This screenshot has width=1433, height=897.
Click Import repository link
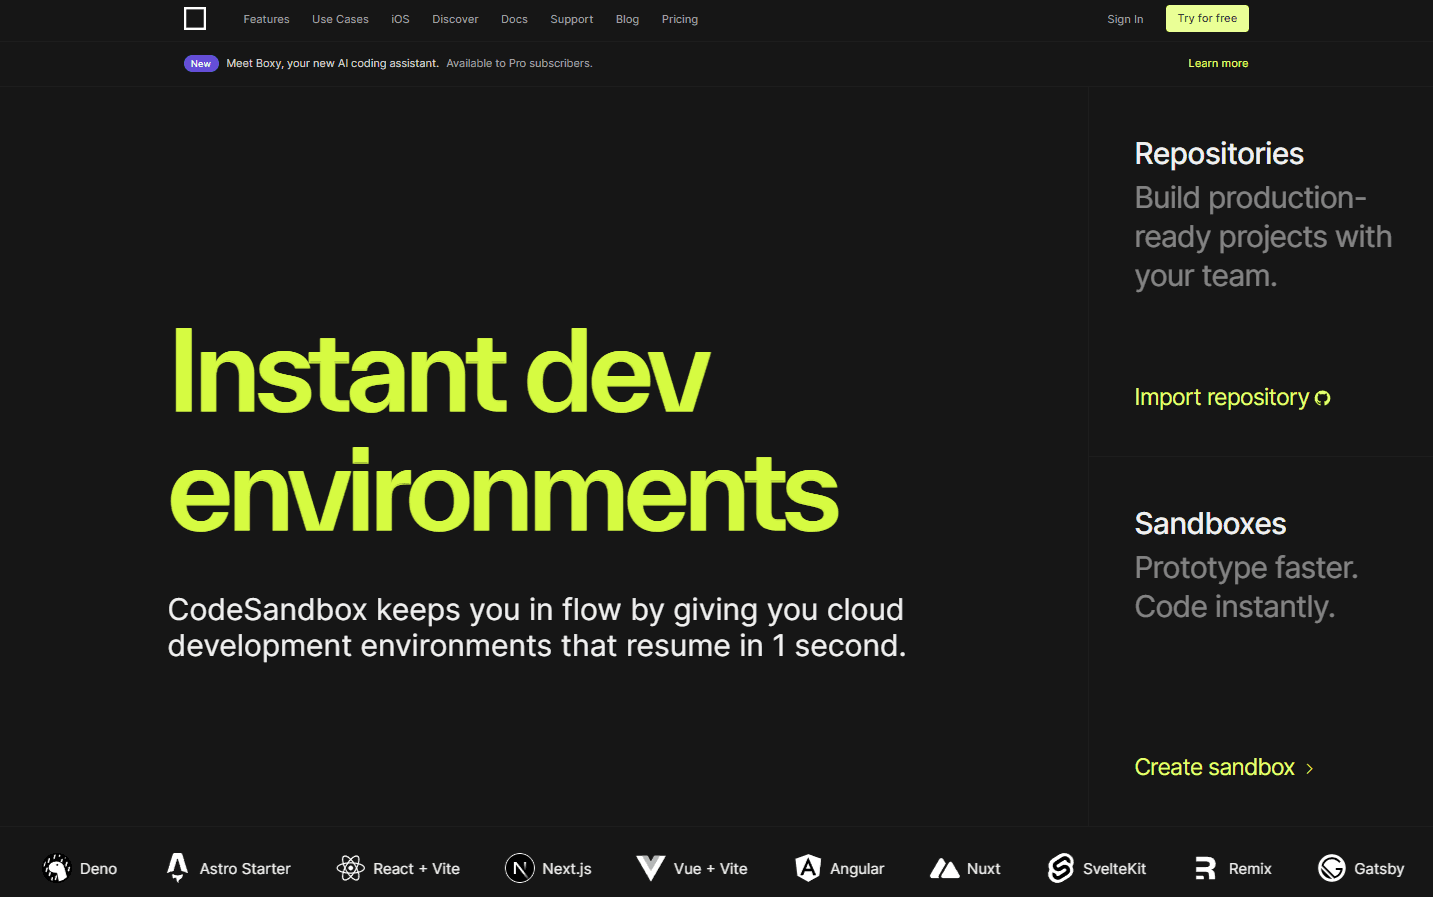click(1221, 397)
